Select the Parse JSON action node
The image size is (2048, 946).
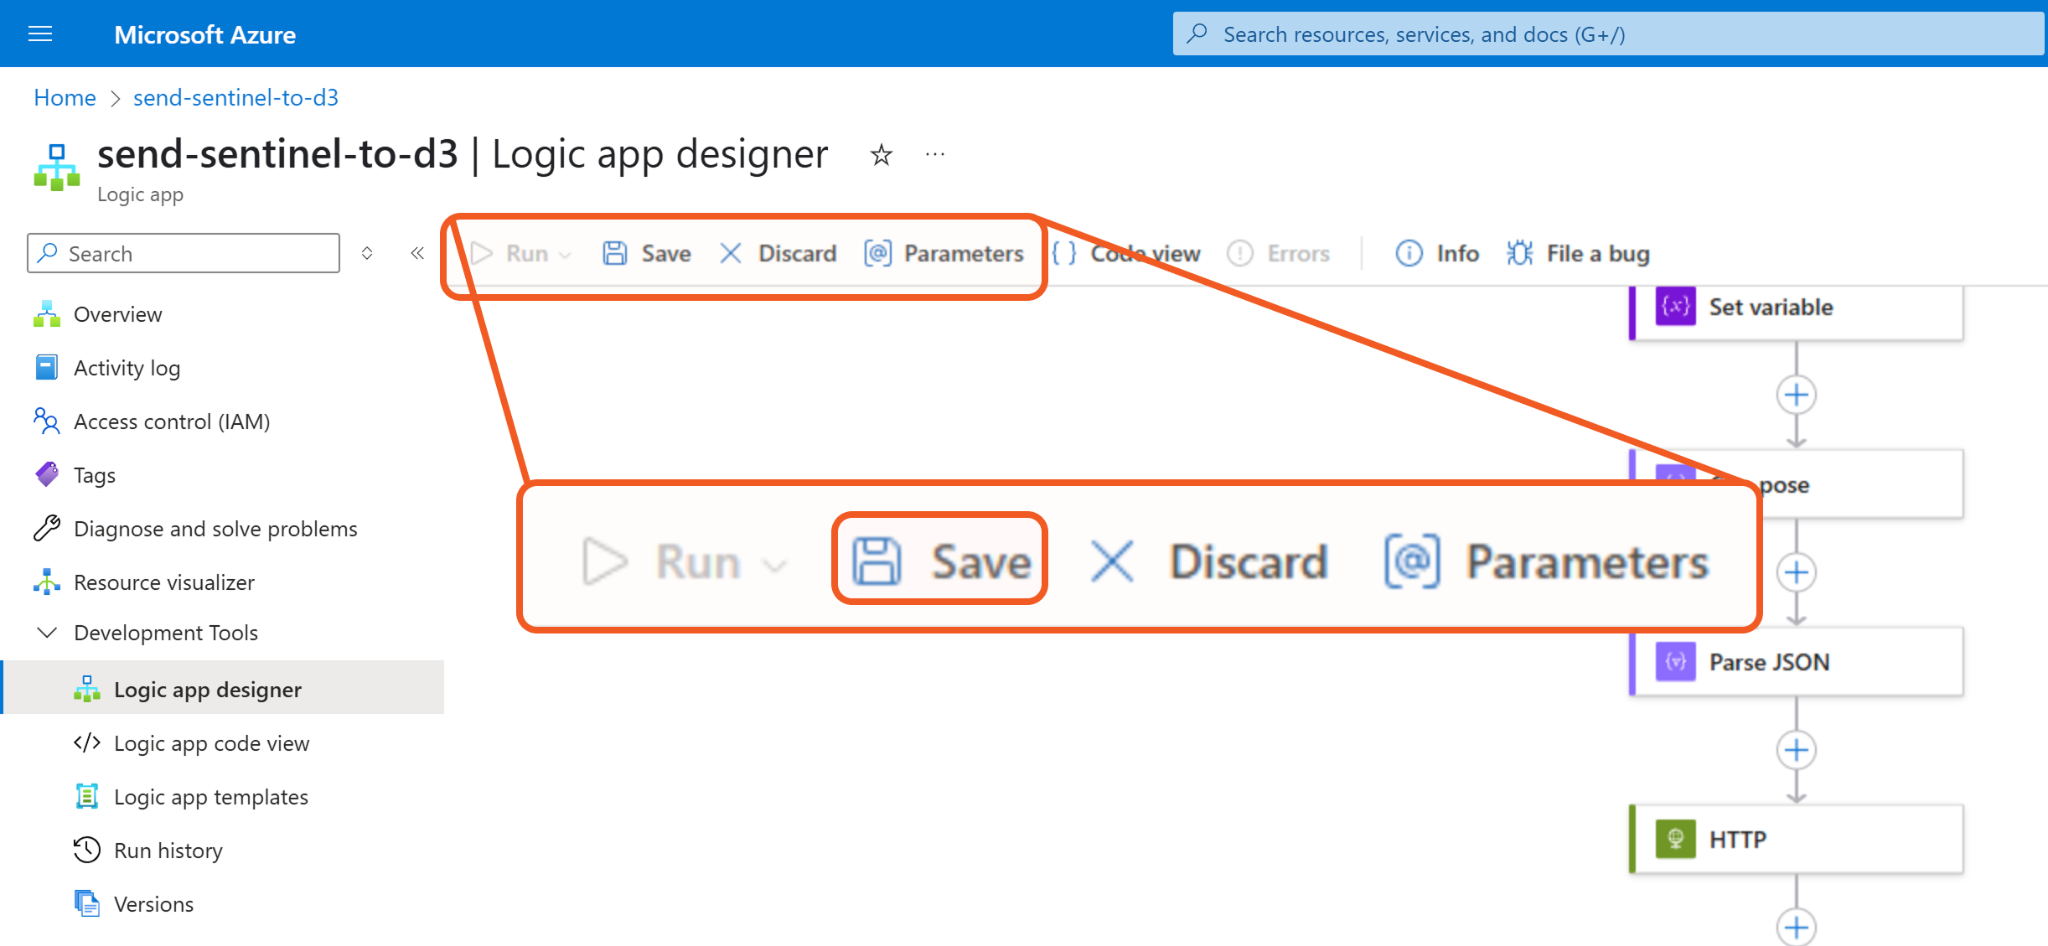pyautogui.click(x=1796, y=662)
